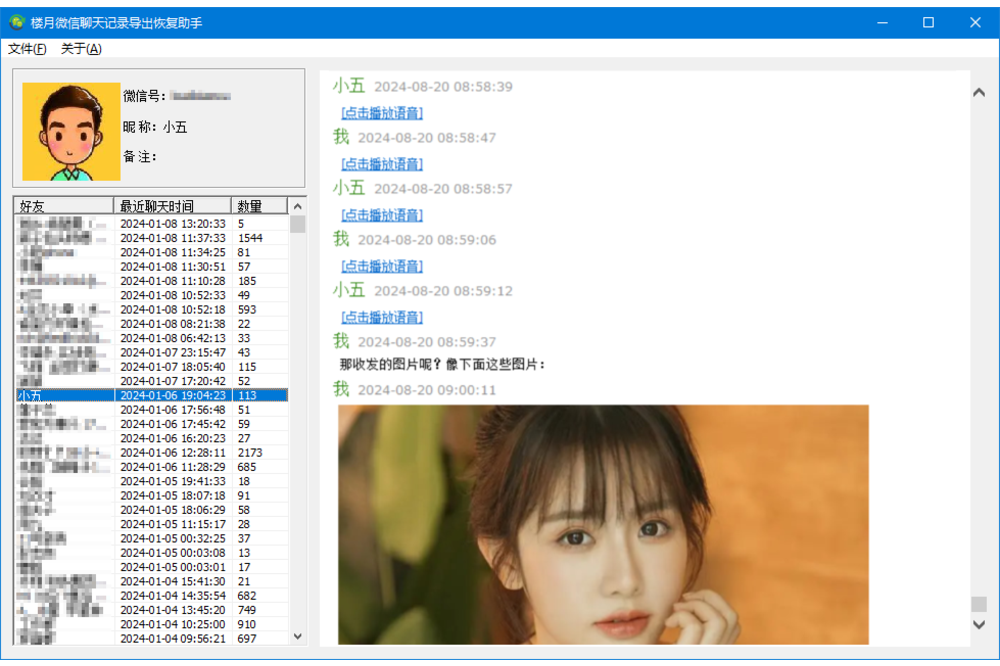Play 小五's voice message from 08:58:39
Viewport: 1000px width, 666px height.
point(382,113)
